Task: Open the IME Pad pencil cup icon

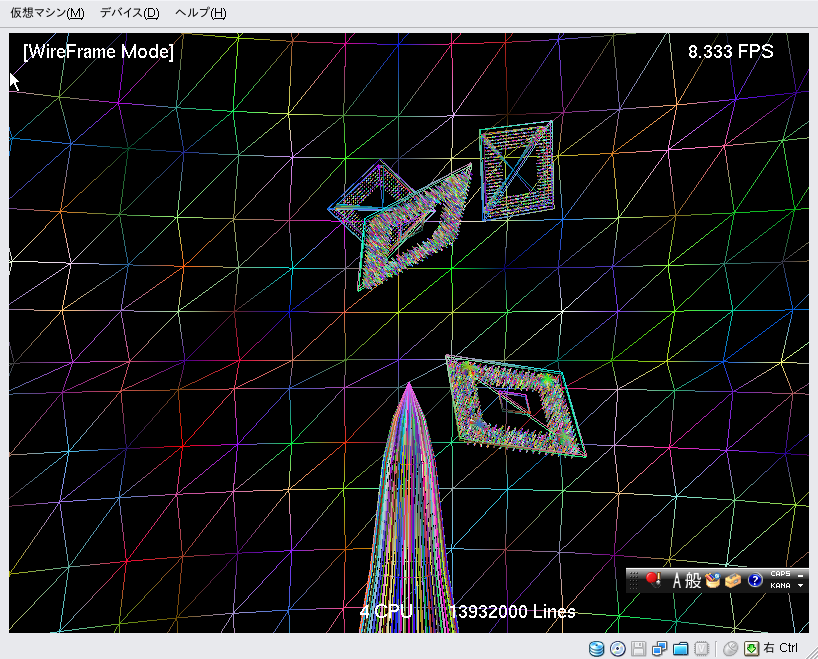Action: 712,580
